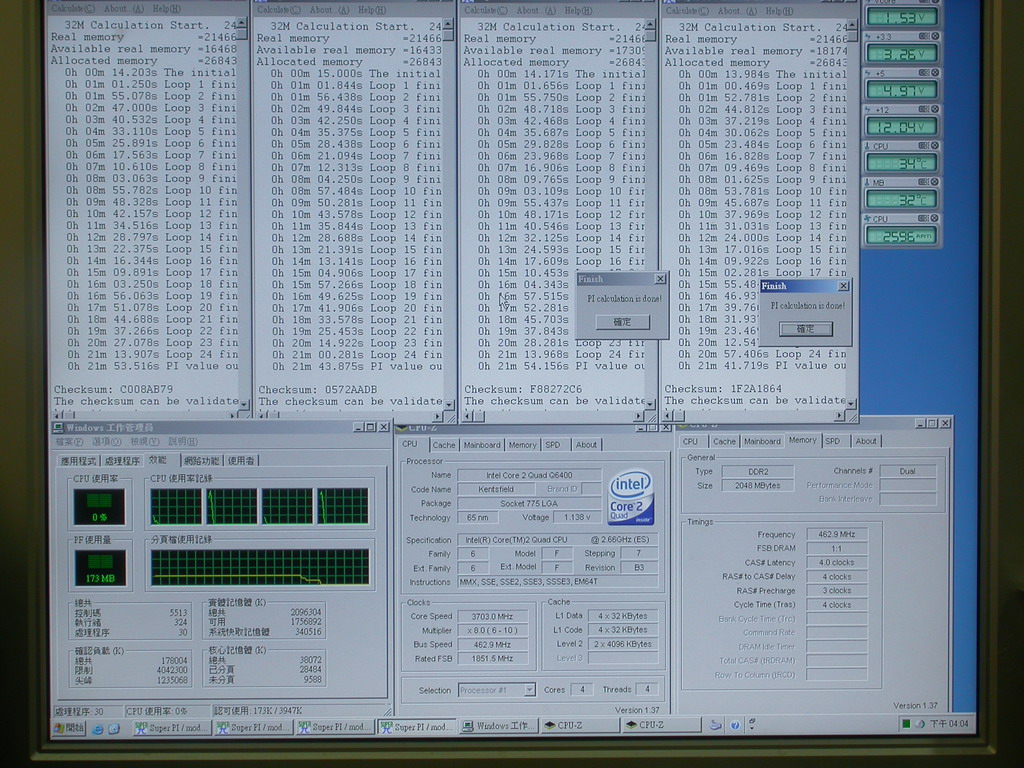
Task: Switch to Windows Task Manager taskbar button
Action: (499, 727)
